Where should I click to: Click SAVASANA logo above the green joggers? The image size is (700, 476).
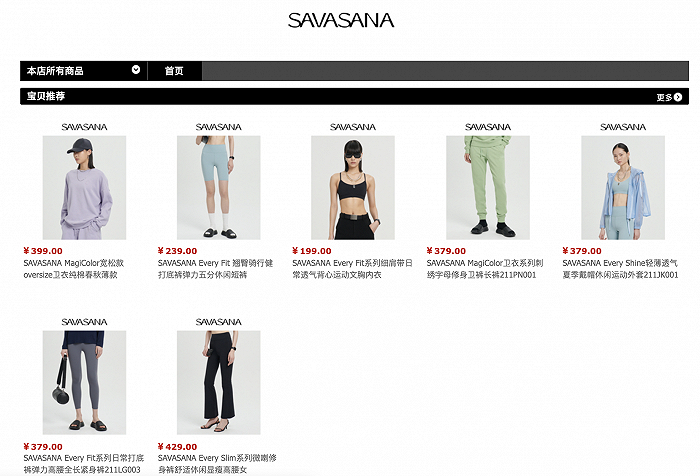(x=488, y=127)
